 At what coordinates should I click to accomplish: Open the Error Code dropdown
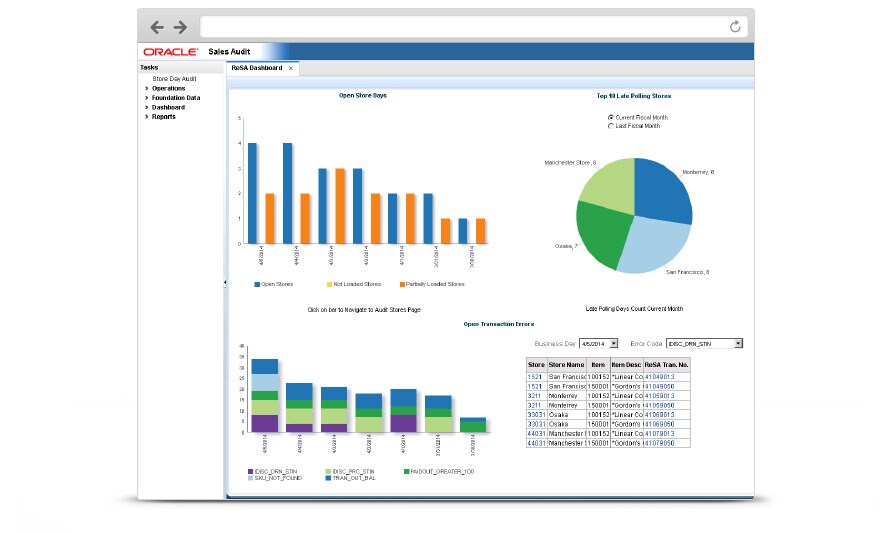point(738,343)
